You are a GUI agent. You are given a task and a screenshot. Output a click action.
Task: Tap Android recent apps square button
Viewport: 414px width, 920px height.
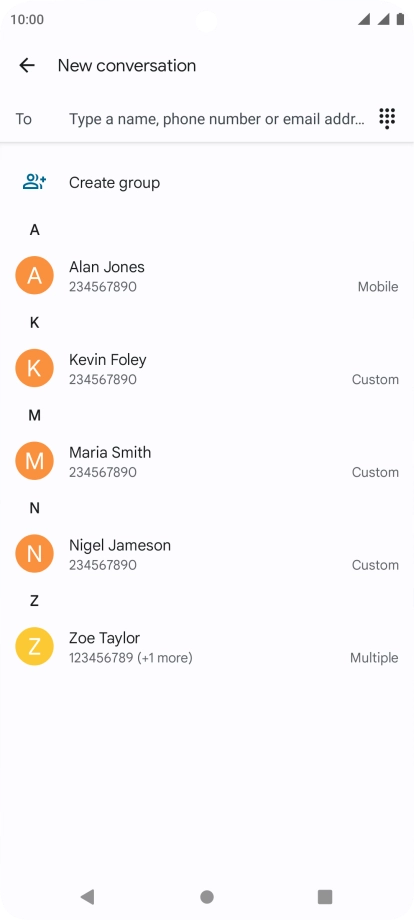click(325, 897)
